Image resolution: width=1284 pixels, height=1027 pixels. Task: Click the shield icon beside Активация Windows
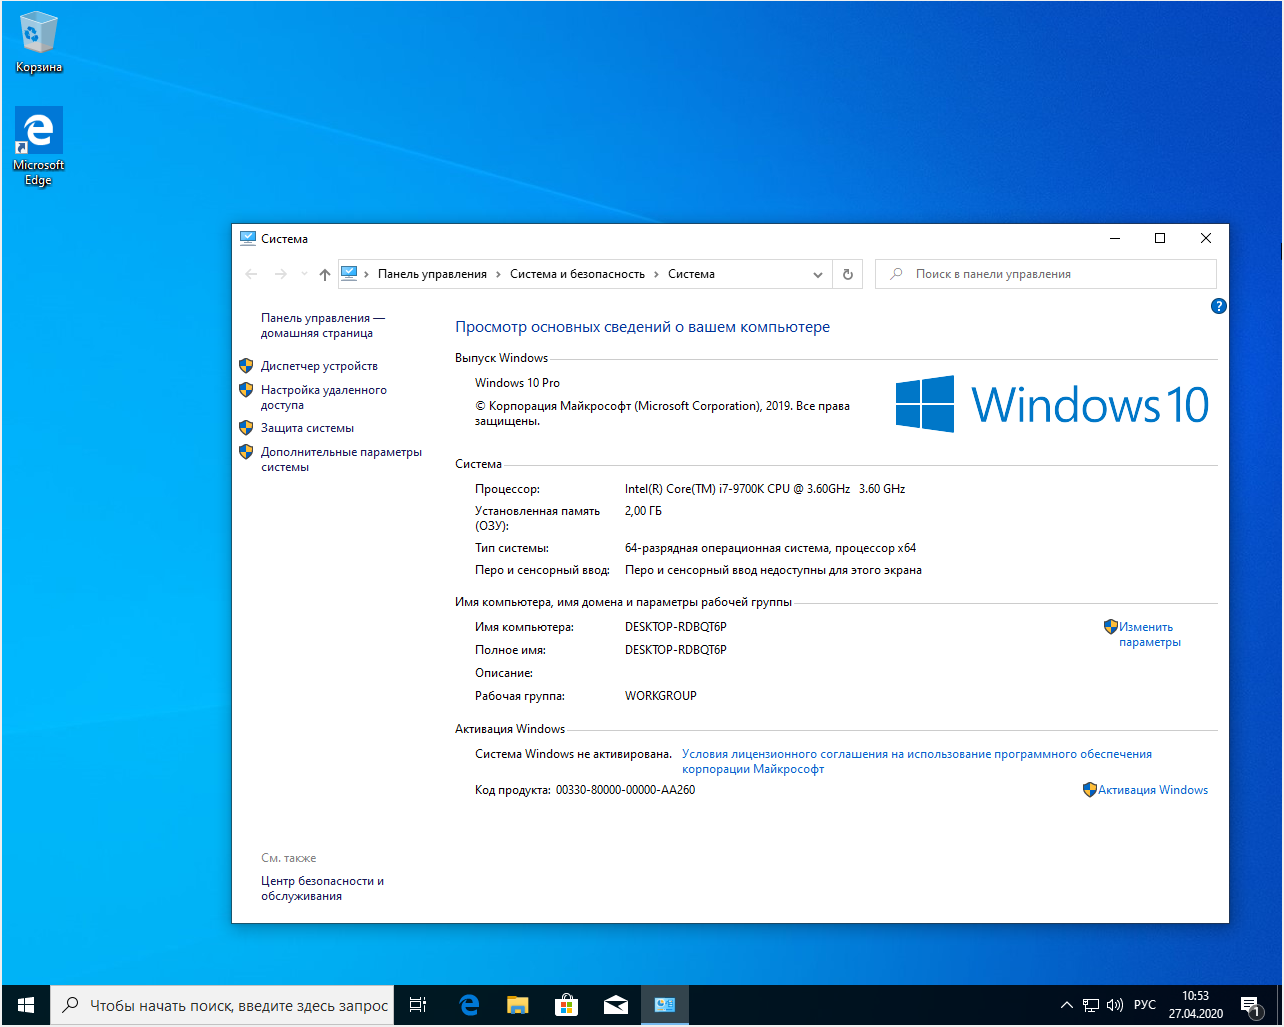pyautogui.click(x=1090, y=789)
